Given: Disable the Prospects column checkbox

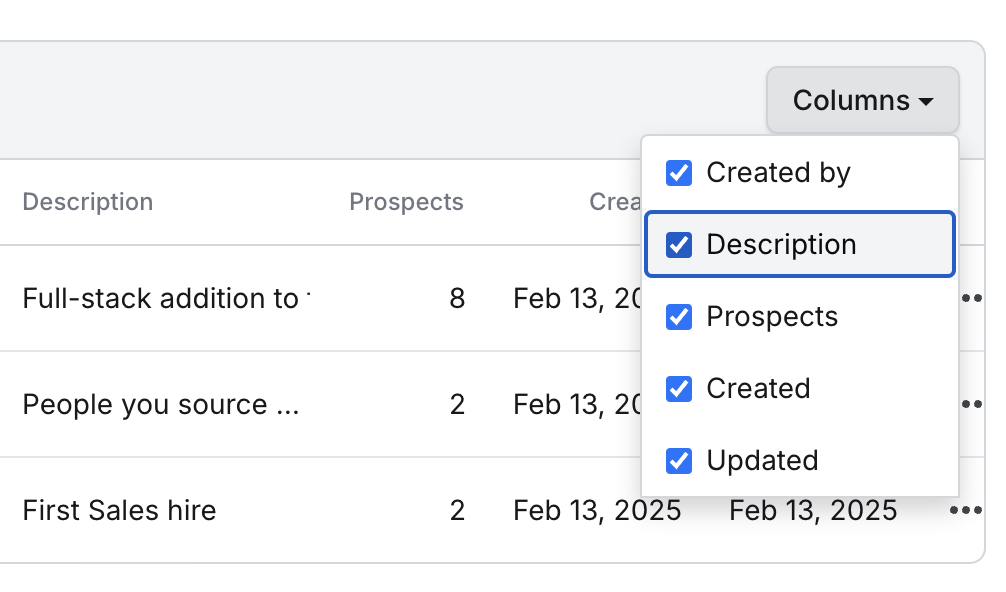Looking at the screenshot, I should pos(679,316).
